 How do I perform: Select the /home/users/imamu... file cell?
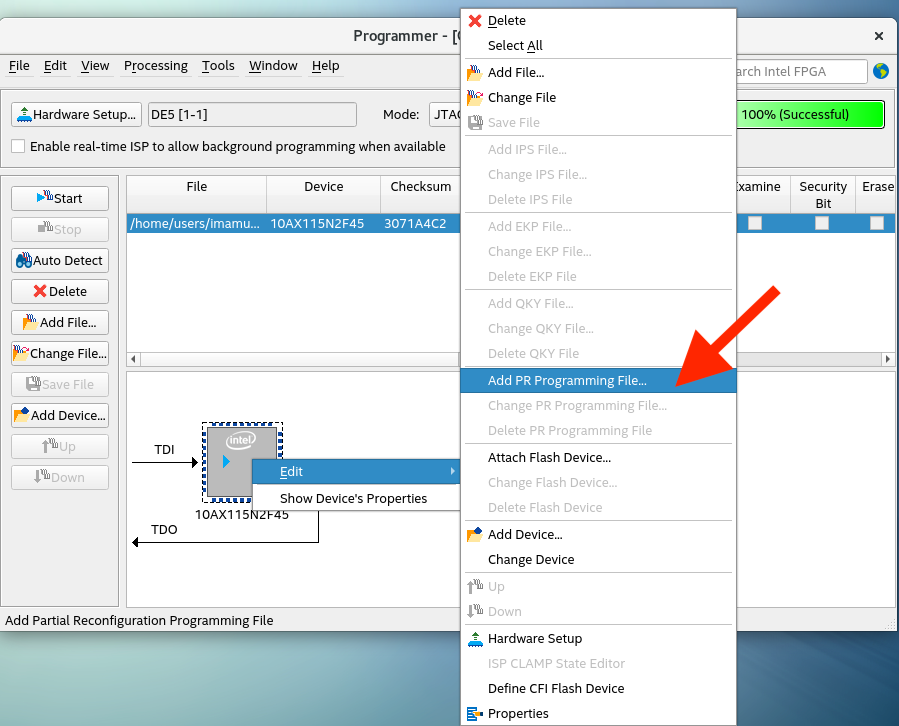tap(196, 224)
